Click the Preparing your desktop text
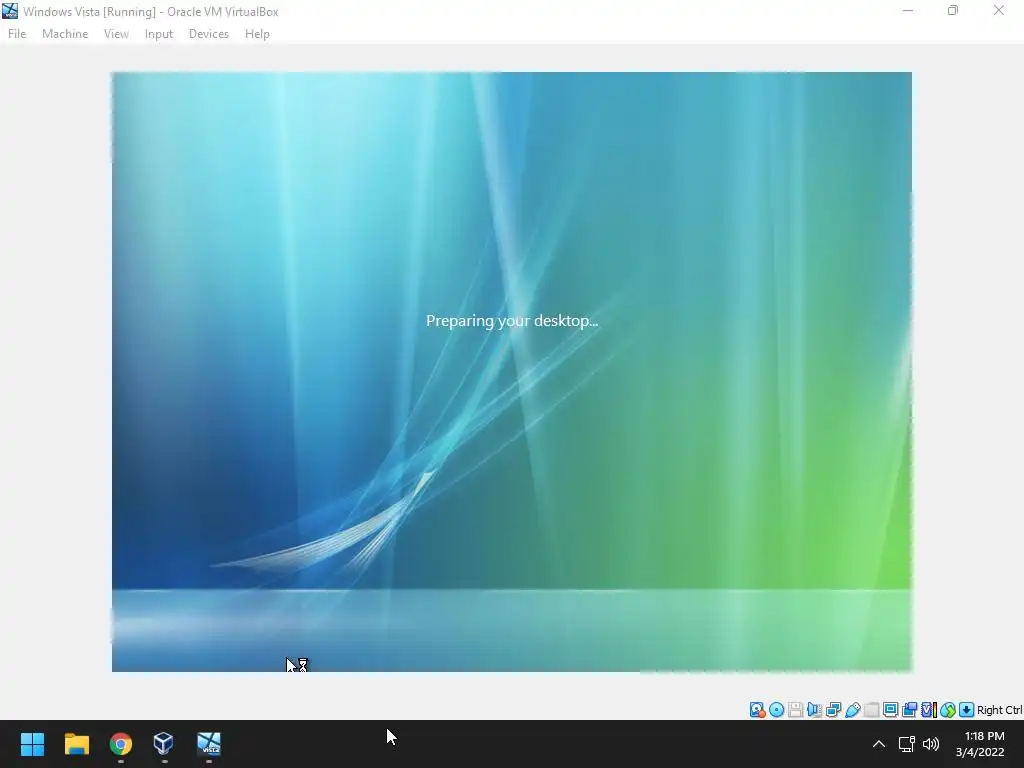Screen dimensions: 1024x768 point(511,321)
